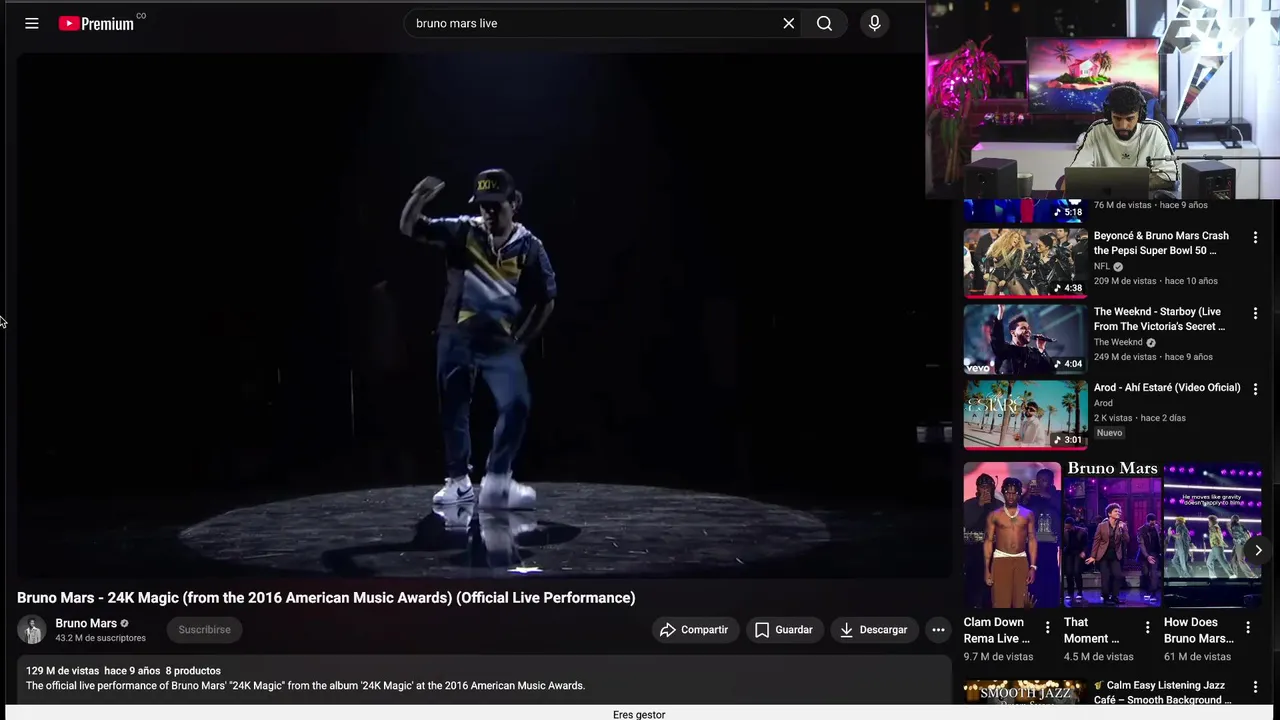The height and width of the screenshot is (720, 1280).
Task: Open 'The Weeknd - Starboy' video title
Action: (x=1159, y=319)
